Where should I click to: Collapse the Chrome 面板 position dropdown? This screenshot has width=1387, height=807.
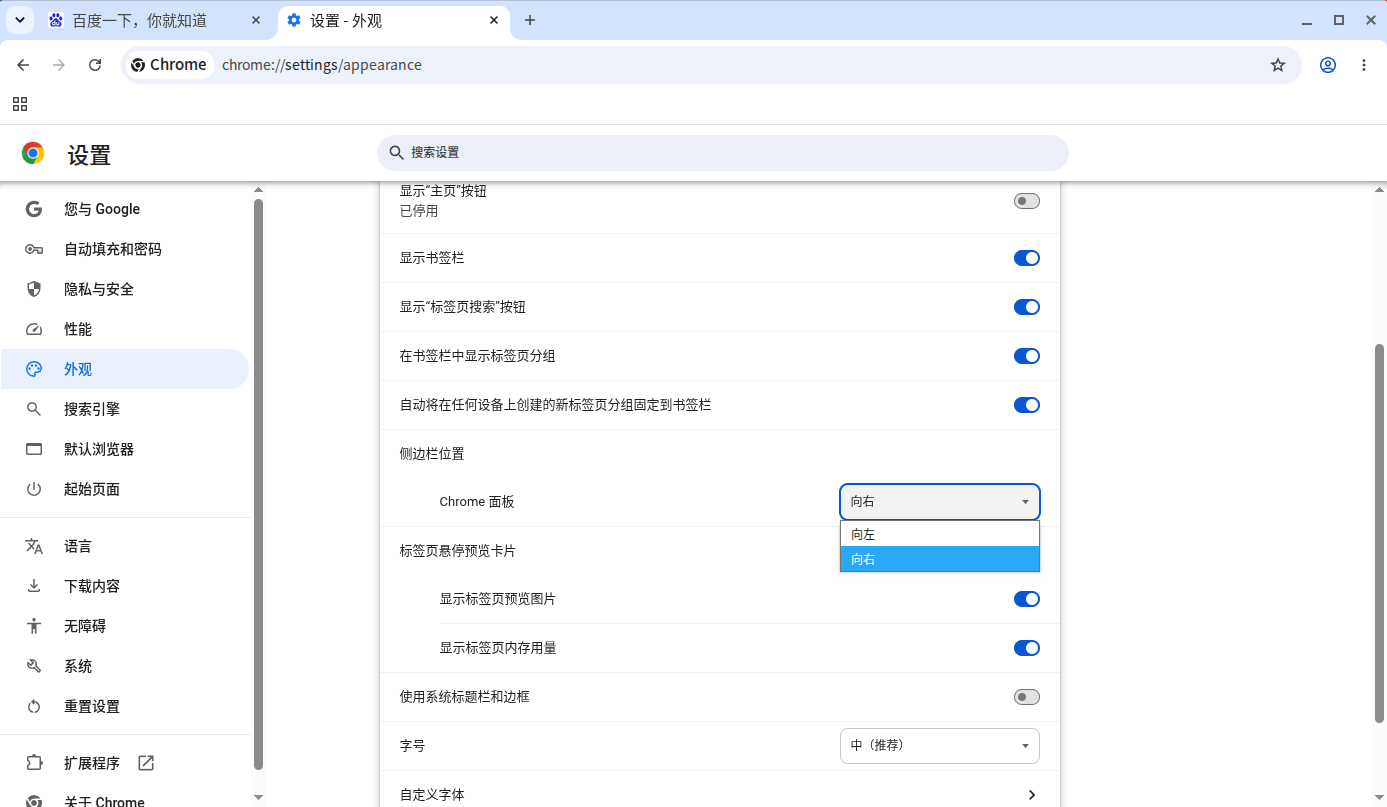coord(940,502)
